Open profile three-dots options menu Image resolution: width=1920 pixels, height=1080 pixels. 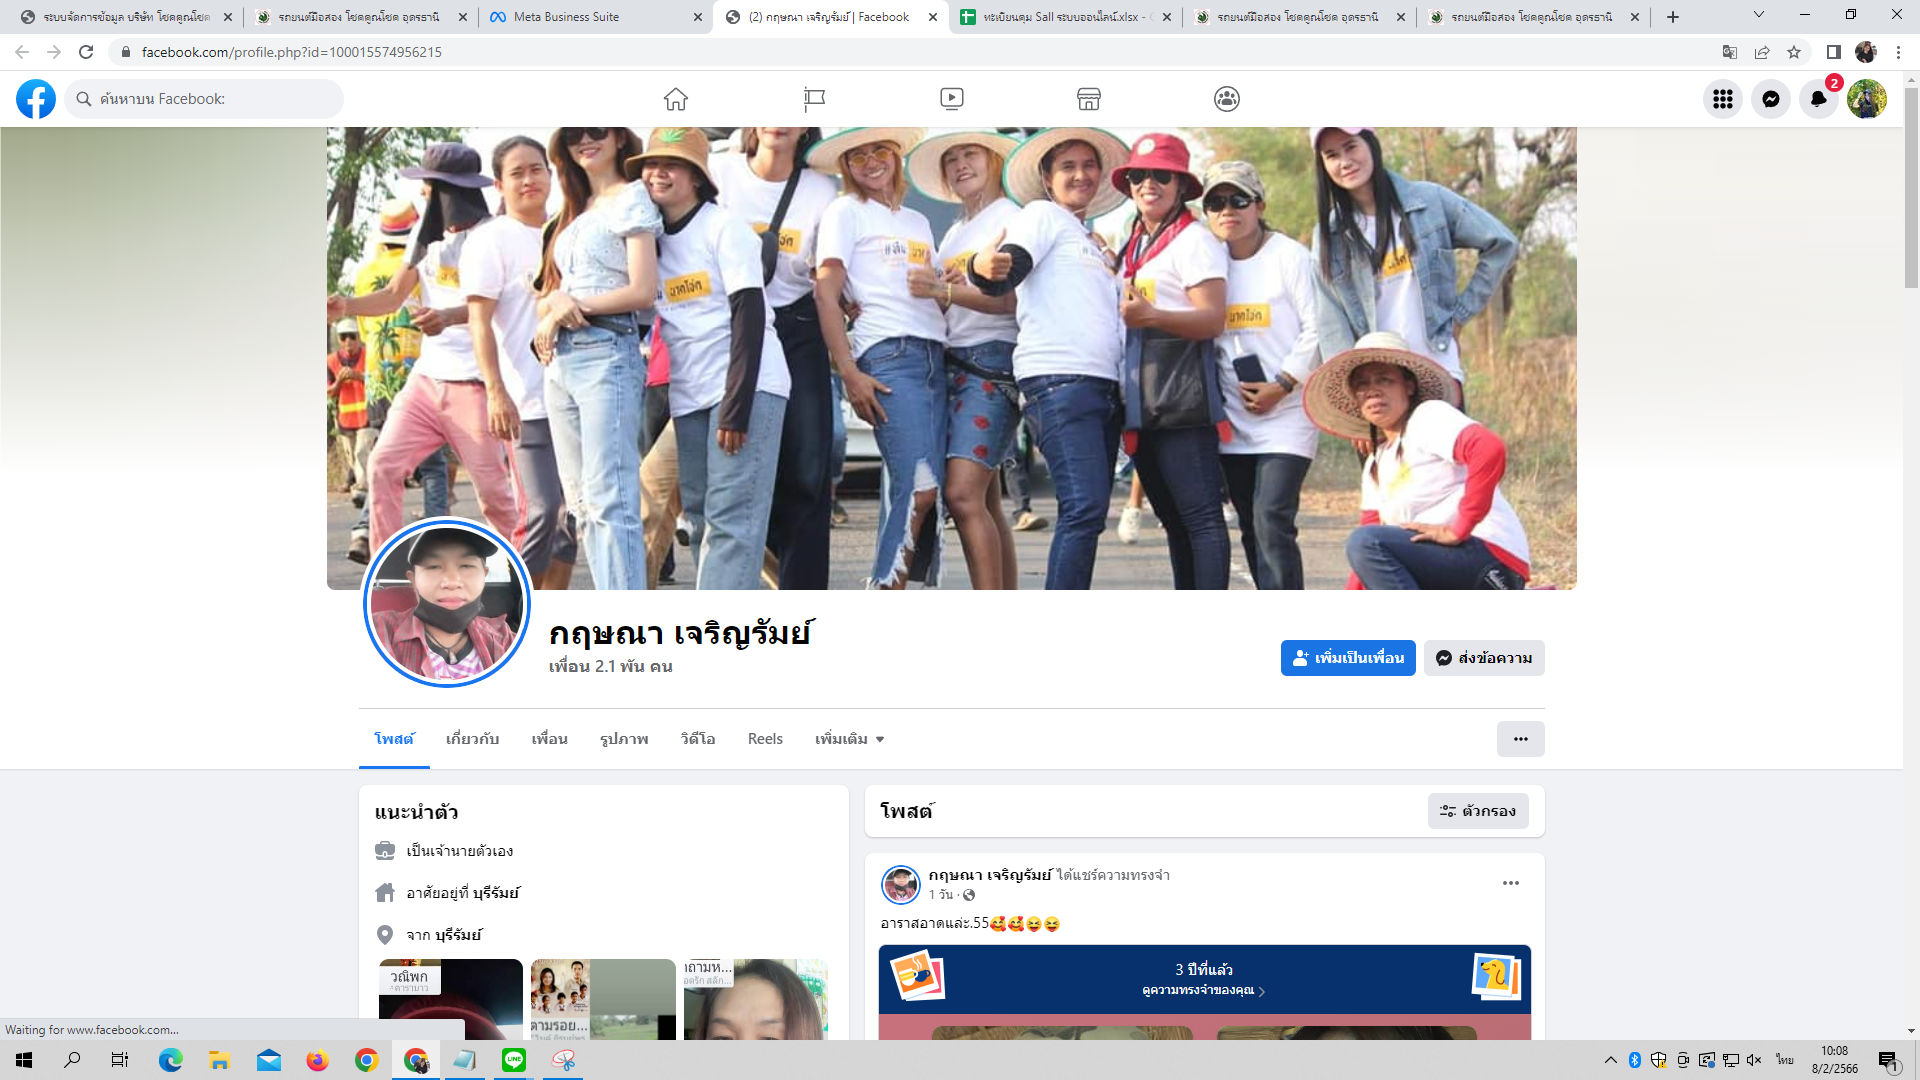[x=1520, y=739]
